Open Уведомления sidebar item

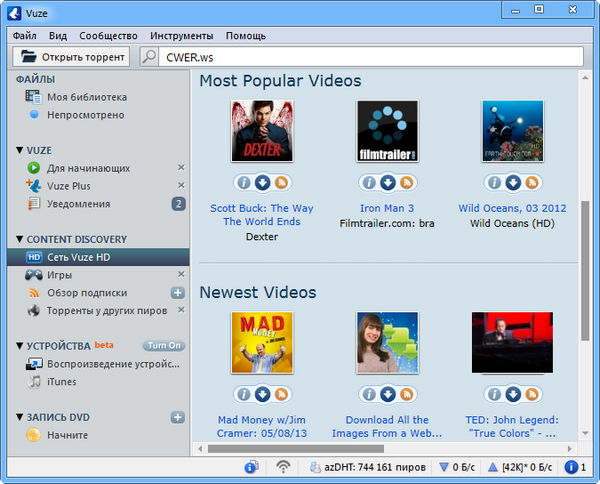pos(78,204)
